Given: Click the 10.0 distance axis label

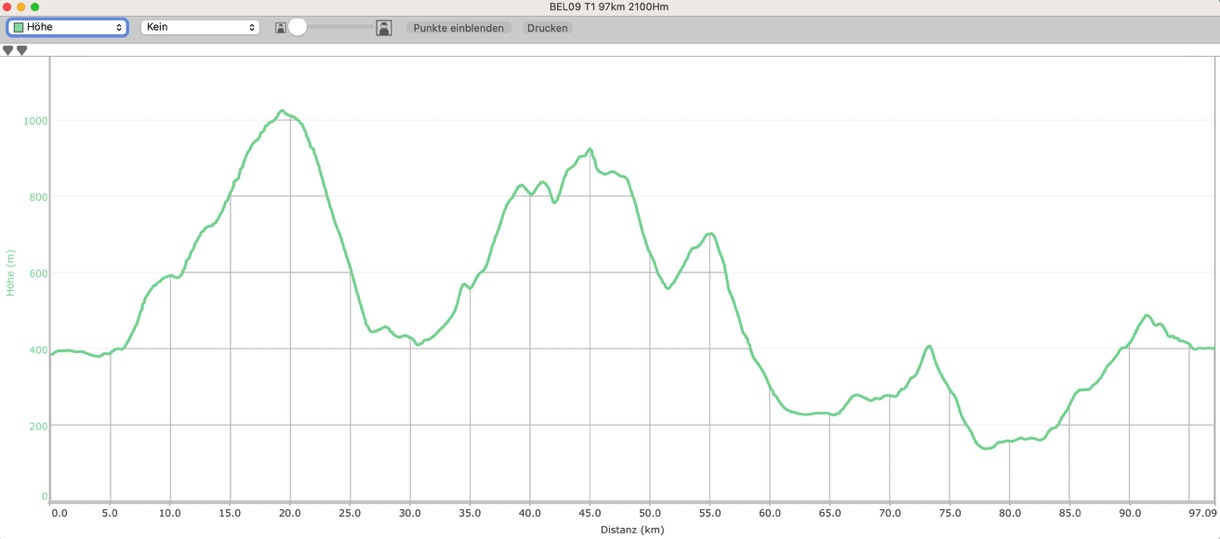Looking at the screenshot, I should pos(170,513).
